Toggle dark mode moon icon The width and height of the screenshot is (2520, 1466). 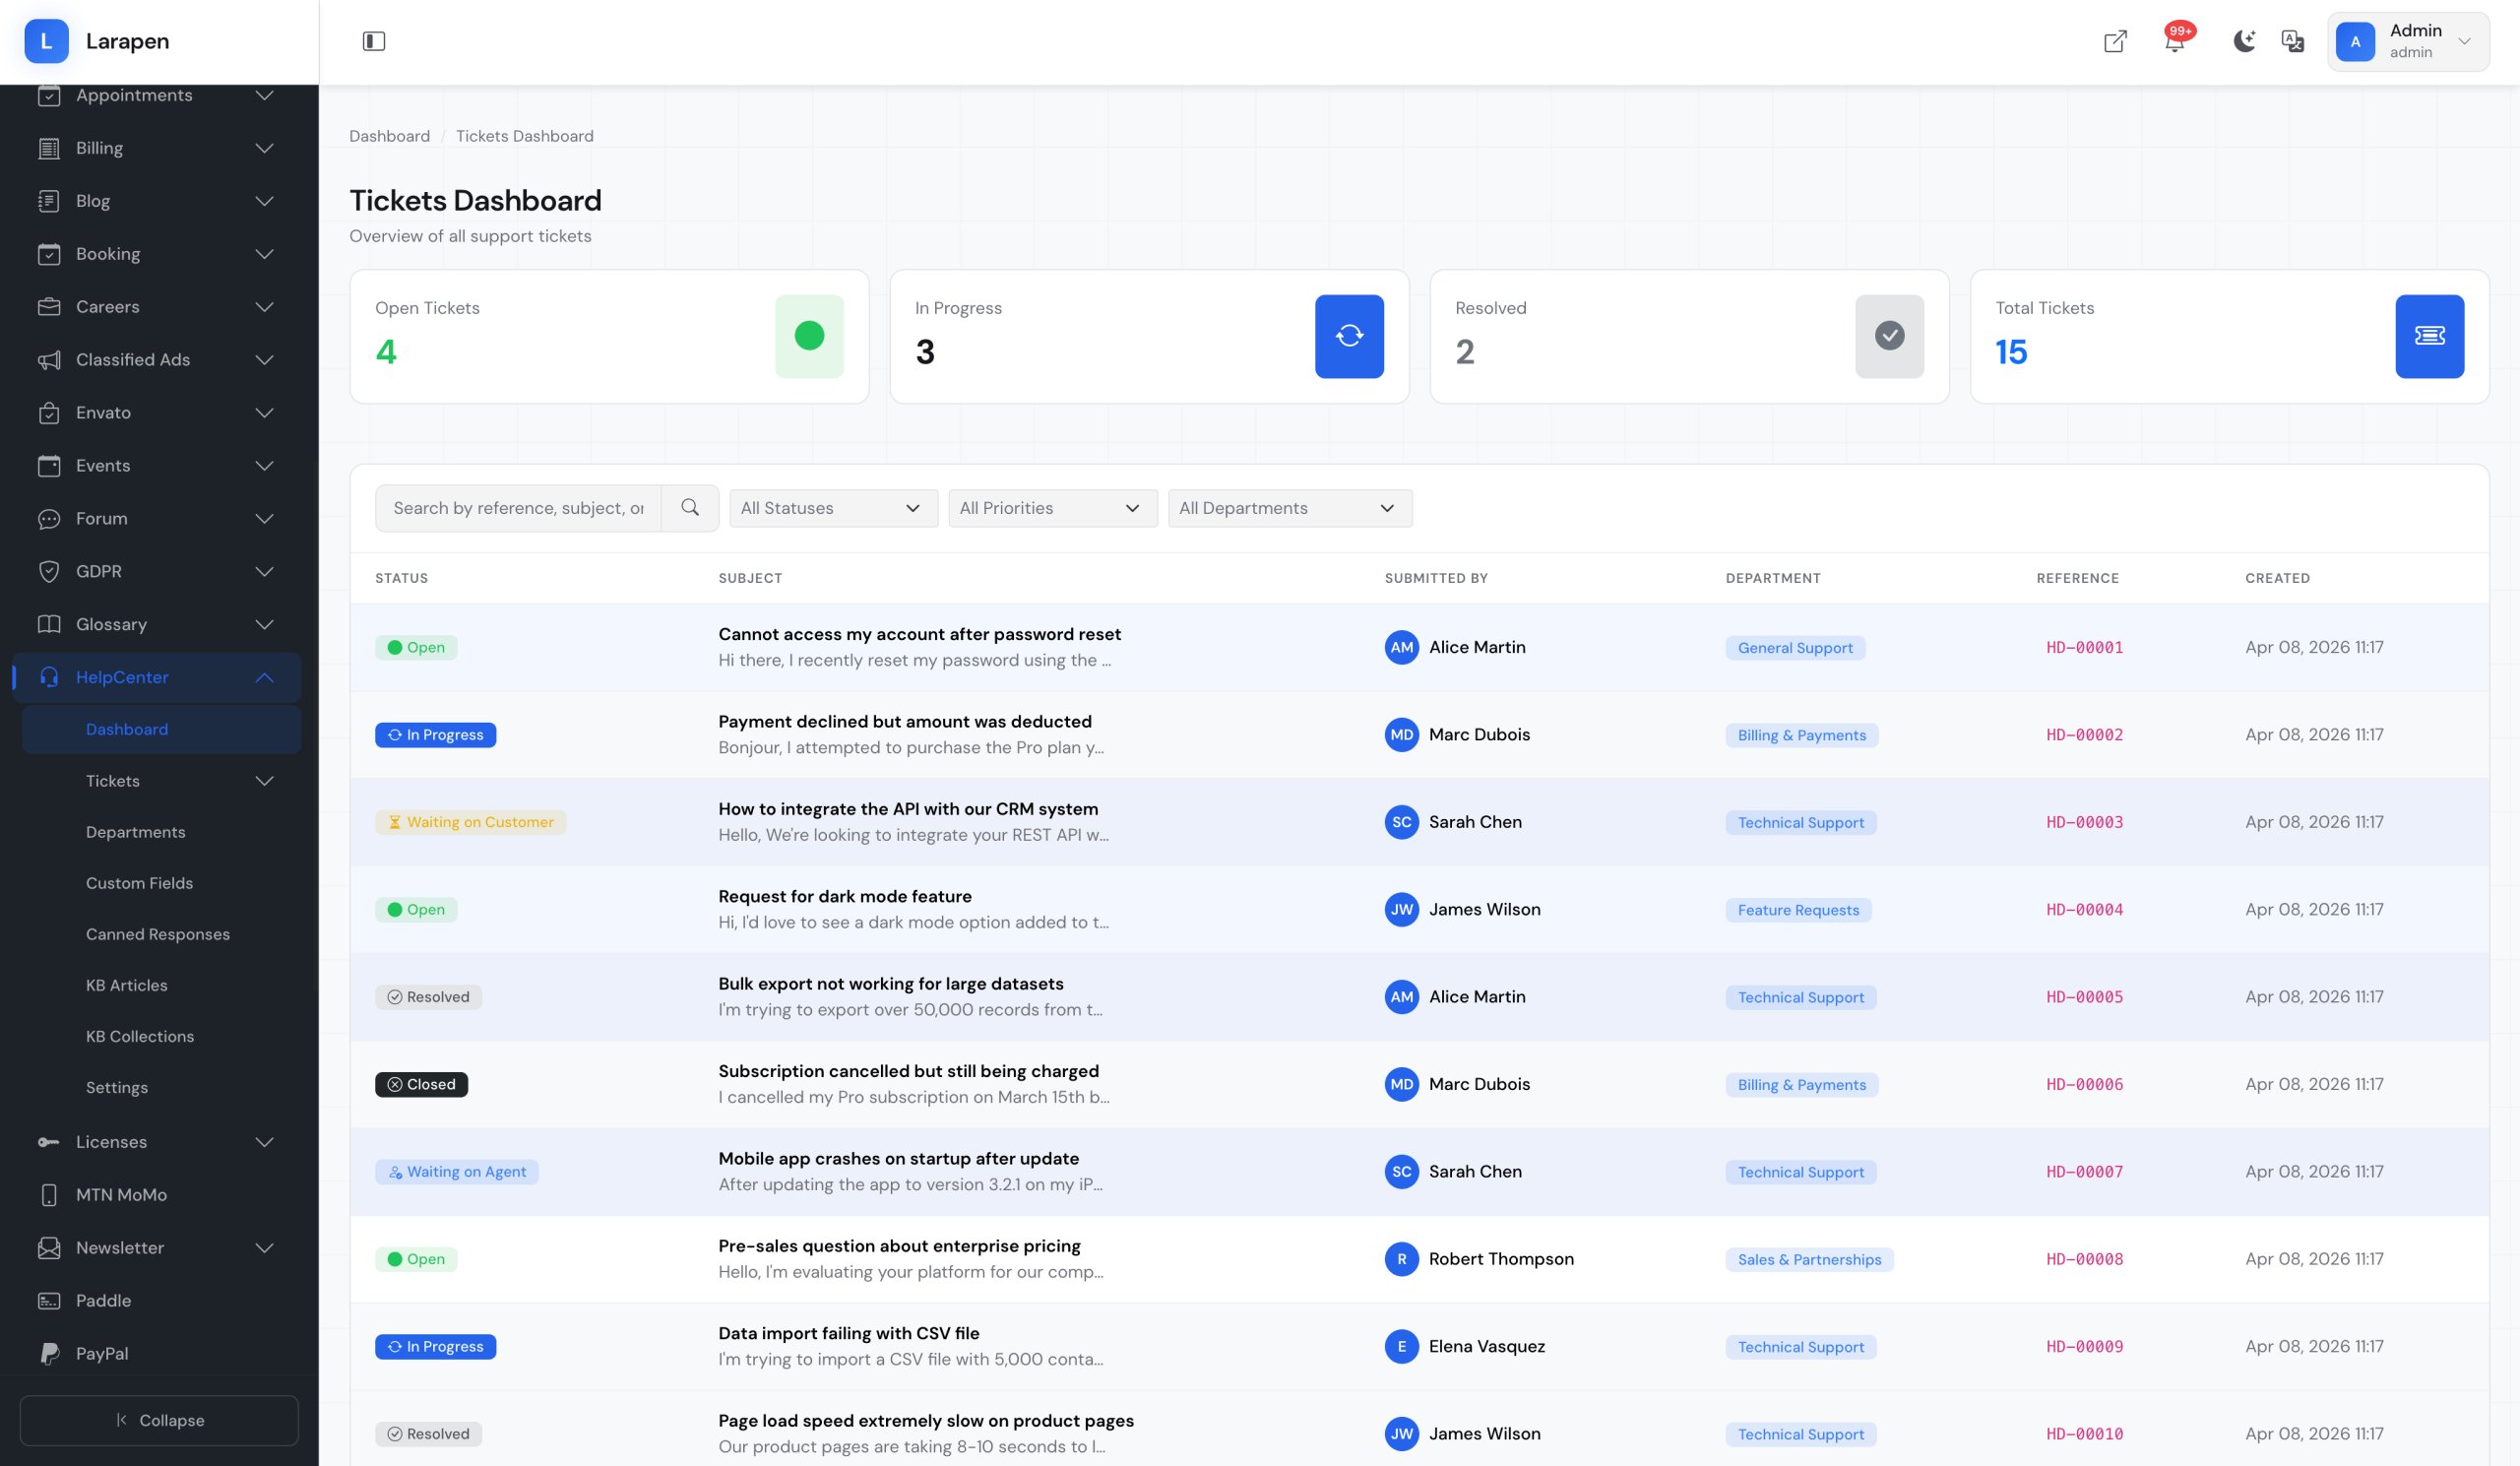pos(2244,41)
